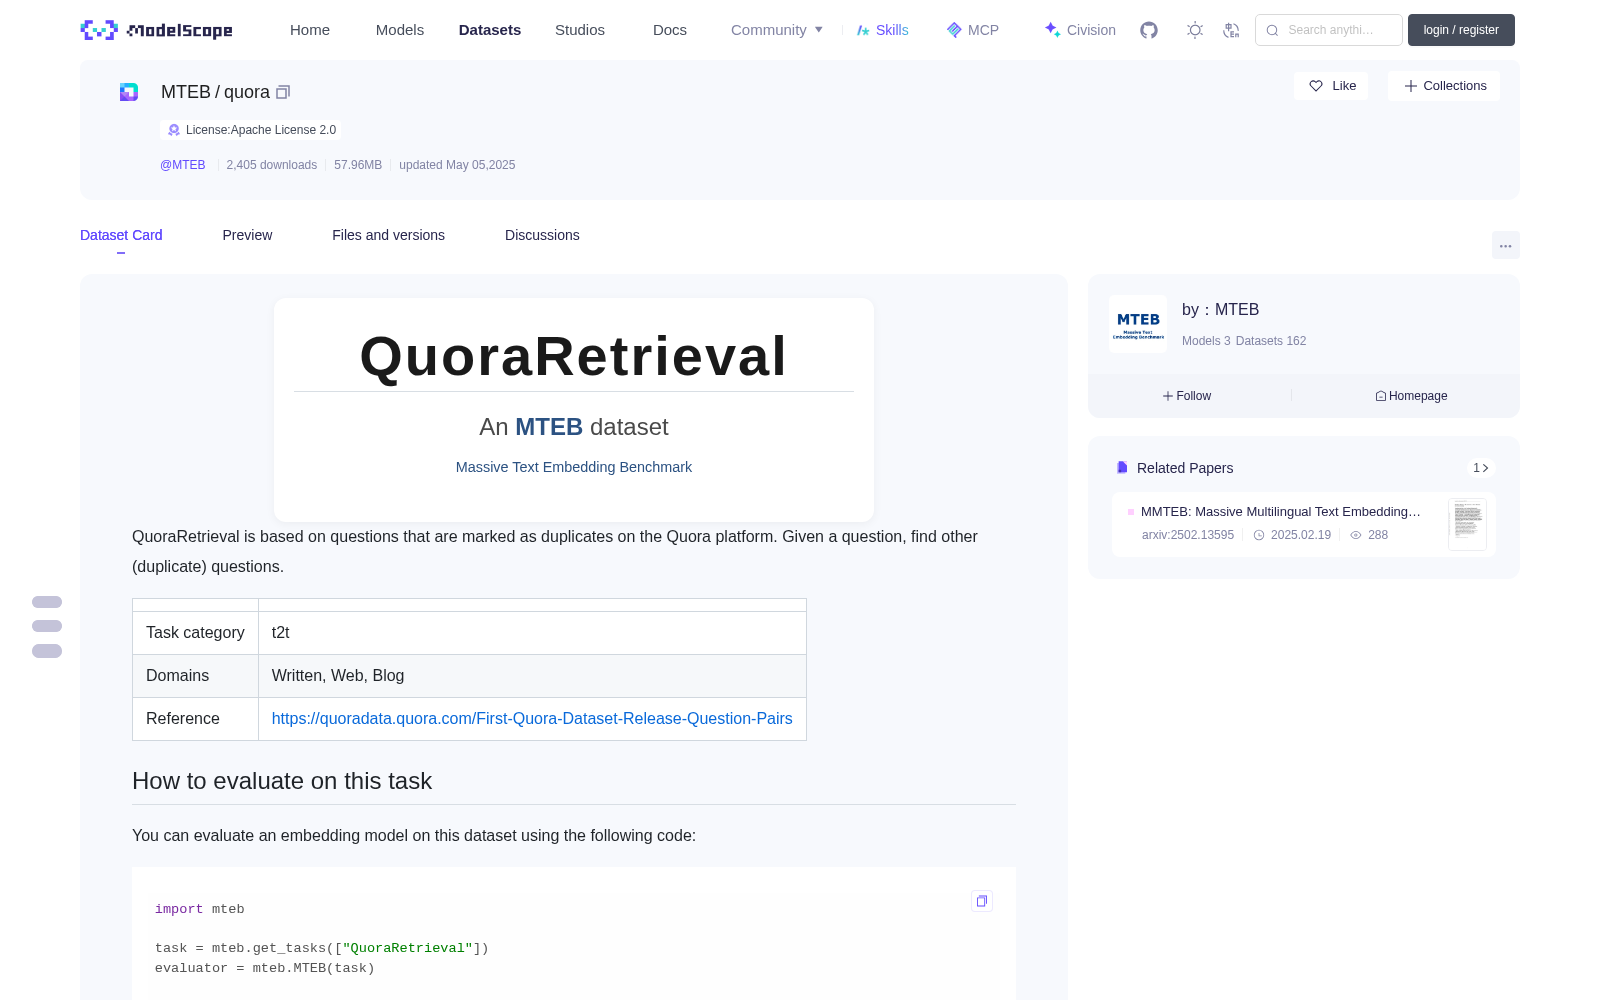Click the QuoraRetrieval title heading

[x=574, y=356]
